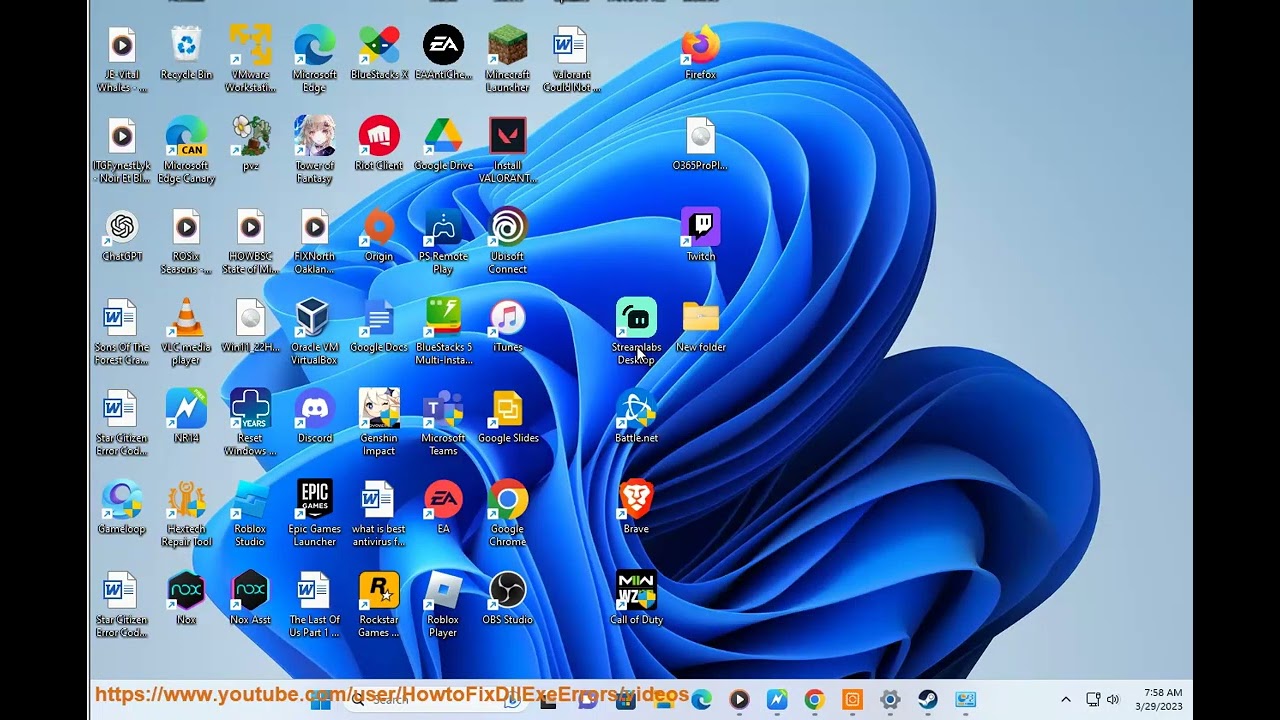
Task: Open VLC media player shortcut
Action: (186, 333)
